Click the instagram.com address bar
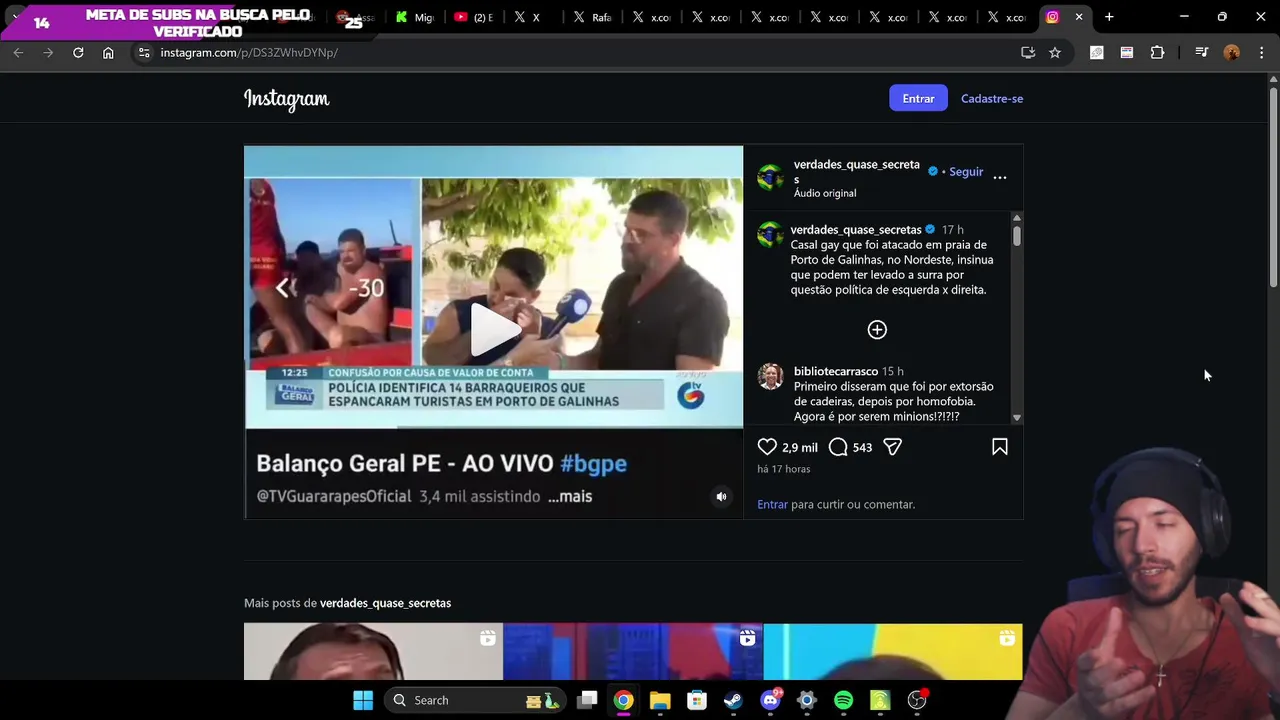This screenshot has height=720, width=1280. [580, 52]
